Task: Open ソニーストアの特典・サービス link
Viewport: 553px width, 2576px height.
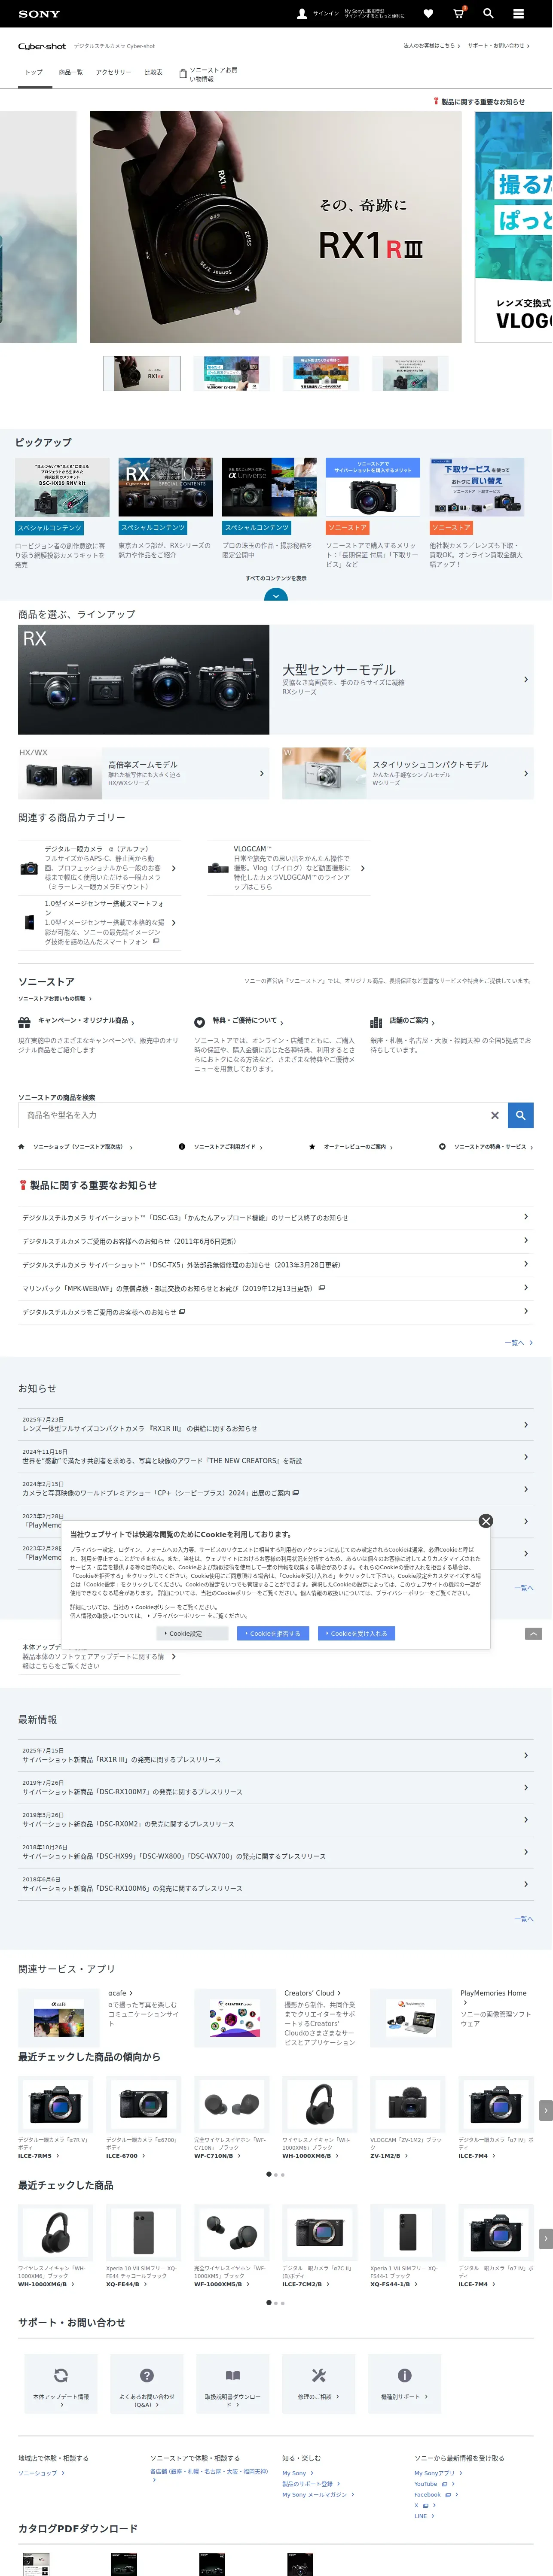Action: click(x=486, y=1147)
